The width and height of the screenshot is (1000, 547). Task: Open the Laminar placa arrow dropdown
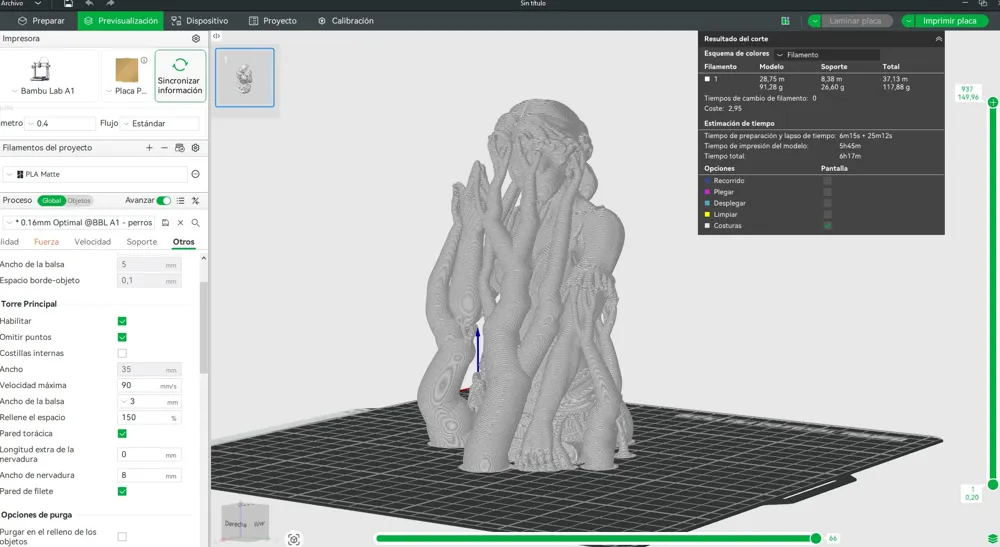(814, 21)
